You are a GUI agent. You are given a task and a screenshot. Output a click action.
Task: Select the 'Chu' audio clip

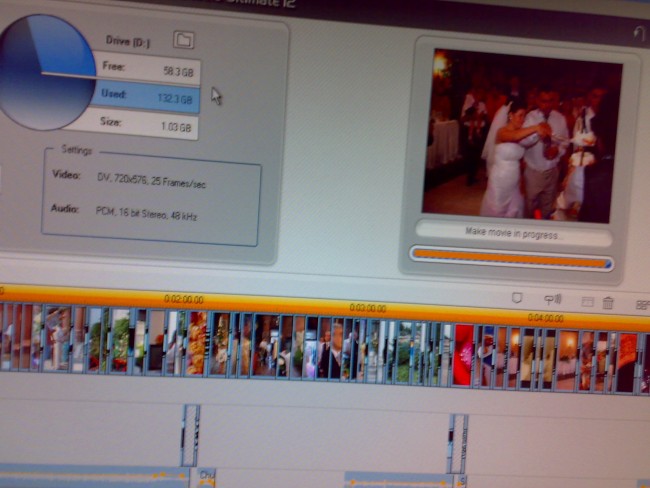(x=206, y=477)
